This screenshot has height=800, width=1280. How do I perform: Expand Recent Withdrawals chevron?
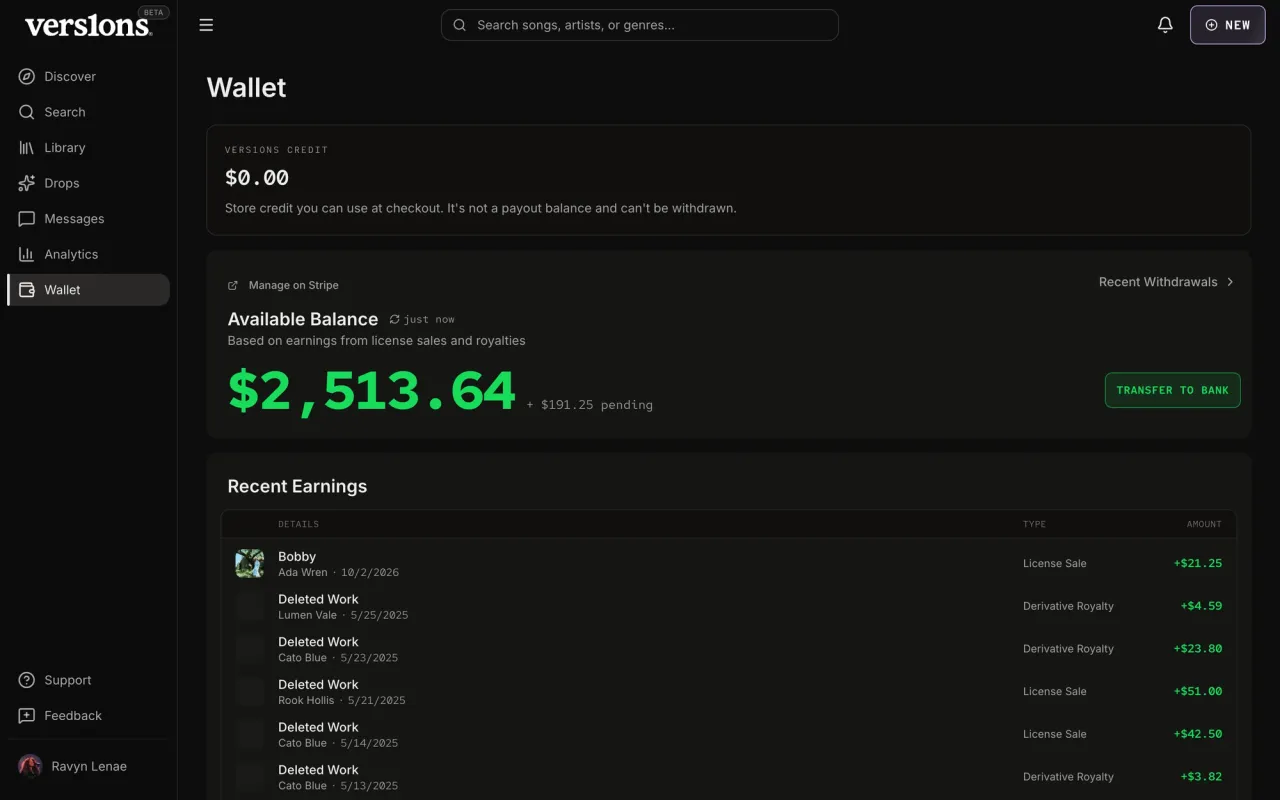tap(1230, 282)
